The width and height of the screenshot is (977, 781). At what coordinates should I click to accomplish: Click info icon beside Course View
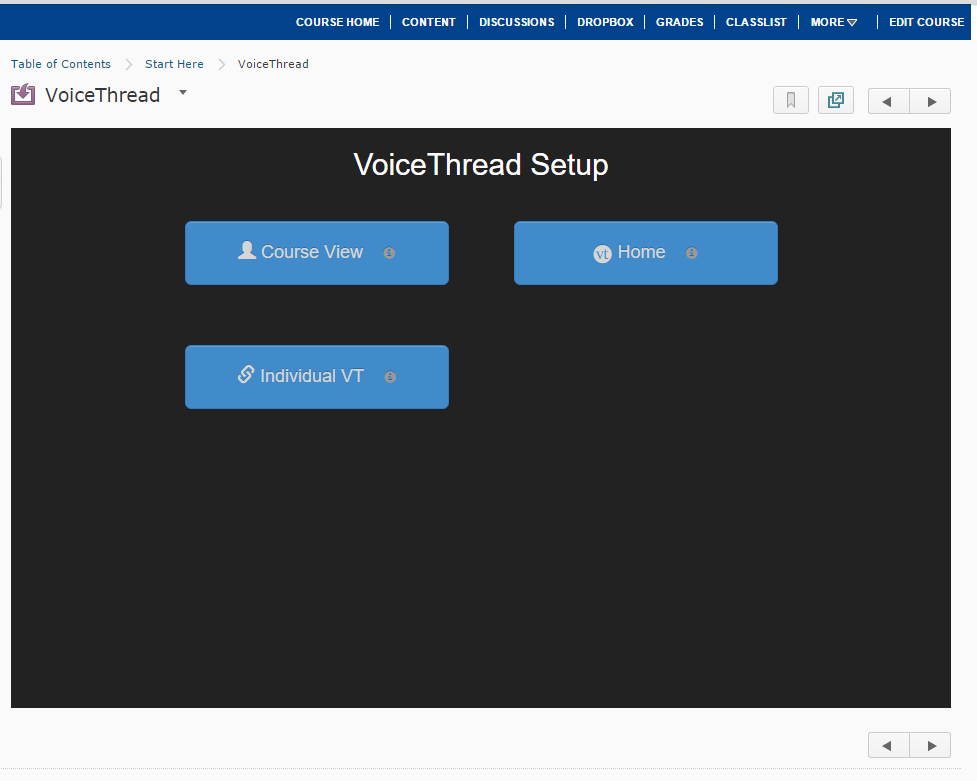389,253
